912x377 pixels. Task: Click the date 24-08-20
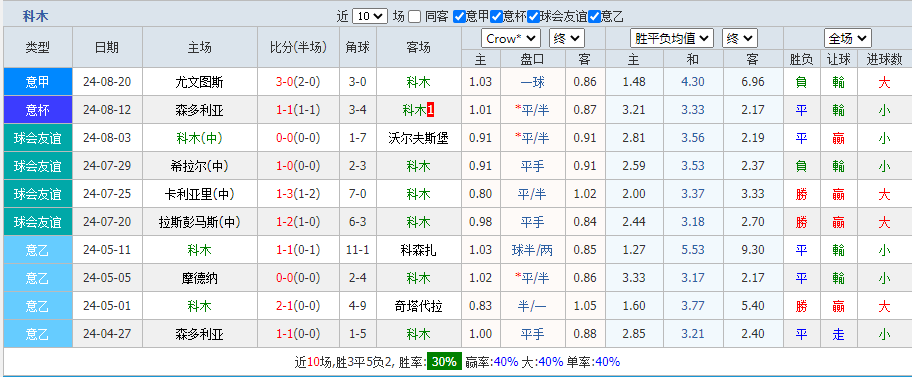pyautogui.click(x=107, y=82)
